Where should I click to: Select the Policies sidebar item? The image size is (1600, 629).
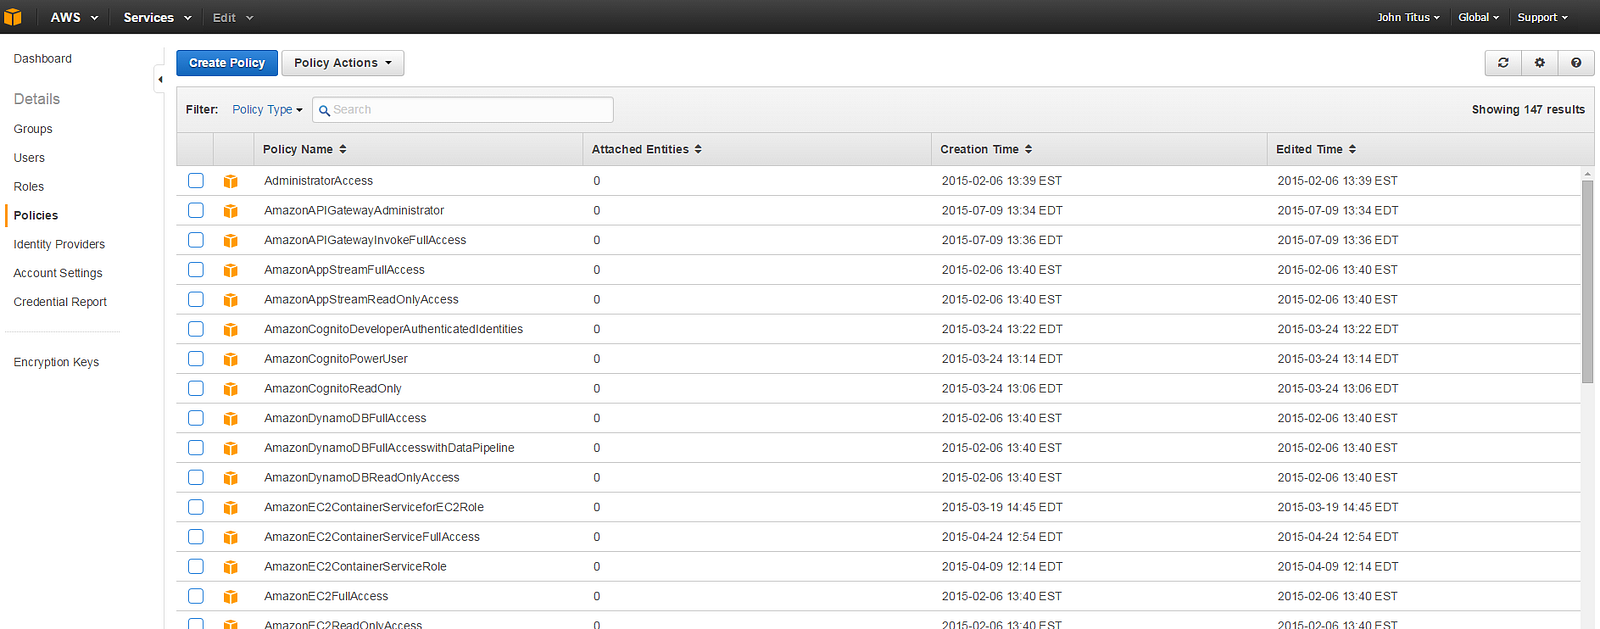[36, 216]
